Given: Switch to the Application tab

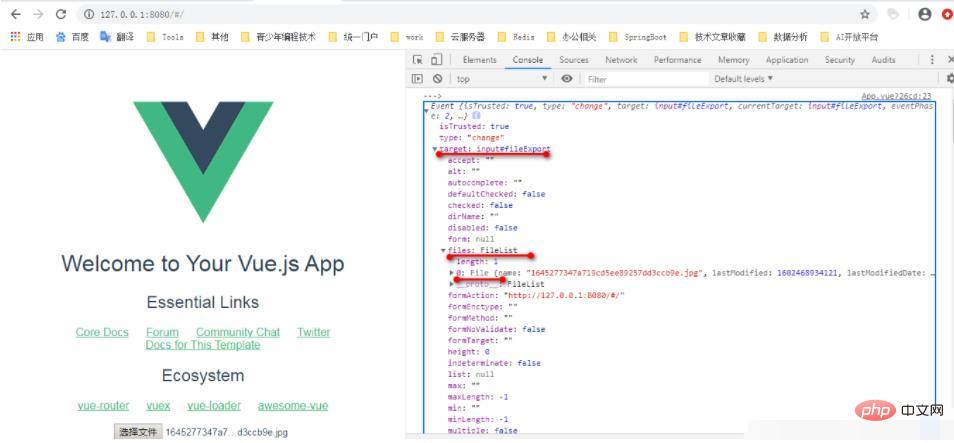Looking at the screenshot, I should 787,60.
